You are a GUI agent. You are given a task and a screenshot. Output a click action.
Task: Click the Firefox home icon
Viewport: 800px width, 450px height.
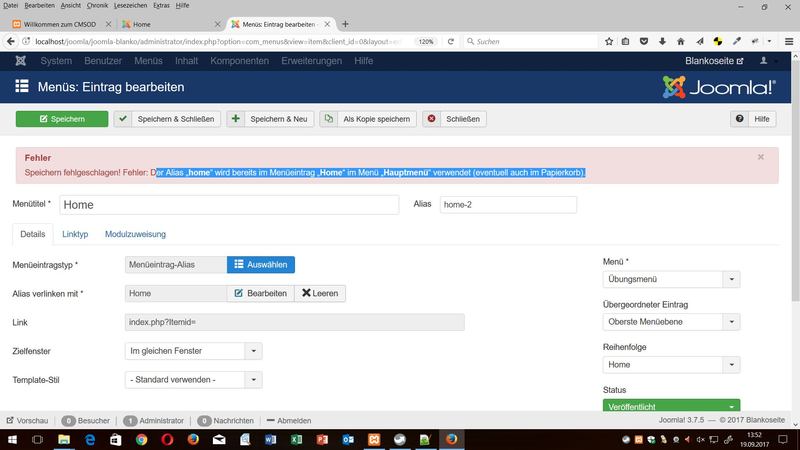[681, 41]
